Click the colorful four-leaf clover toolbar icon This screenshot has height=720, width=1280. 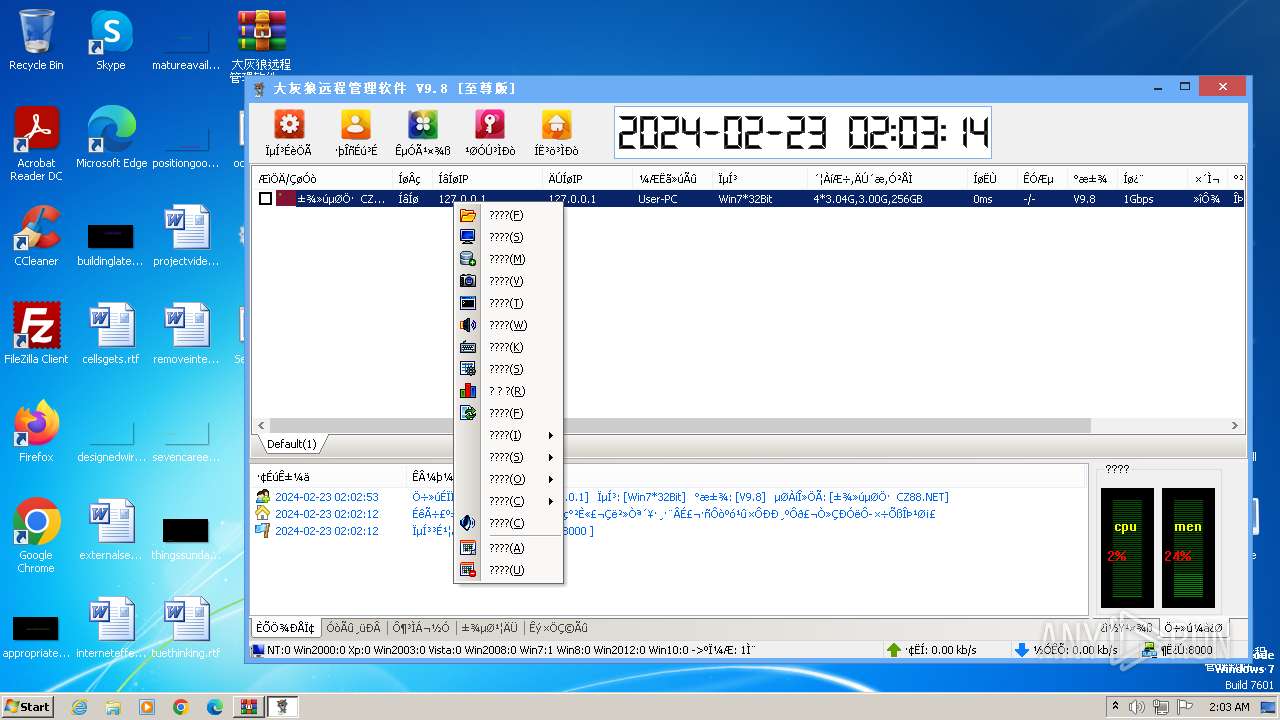pyautogui.click(x=423, y=125)
